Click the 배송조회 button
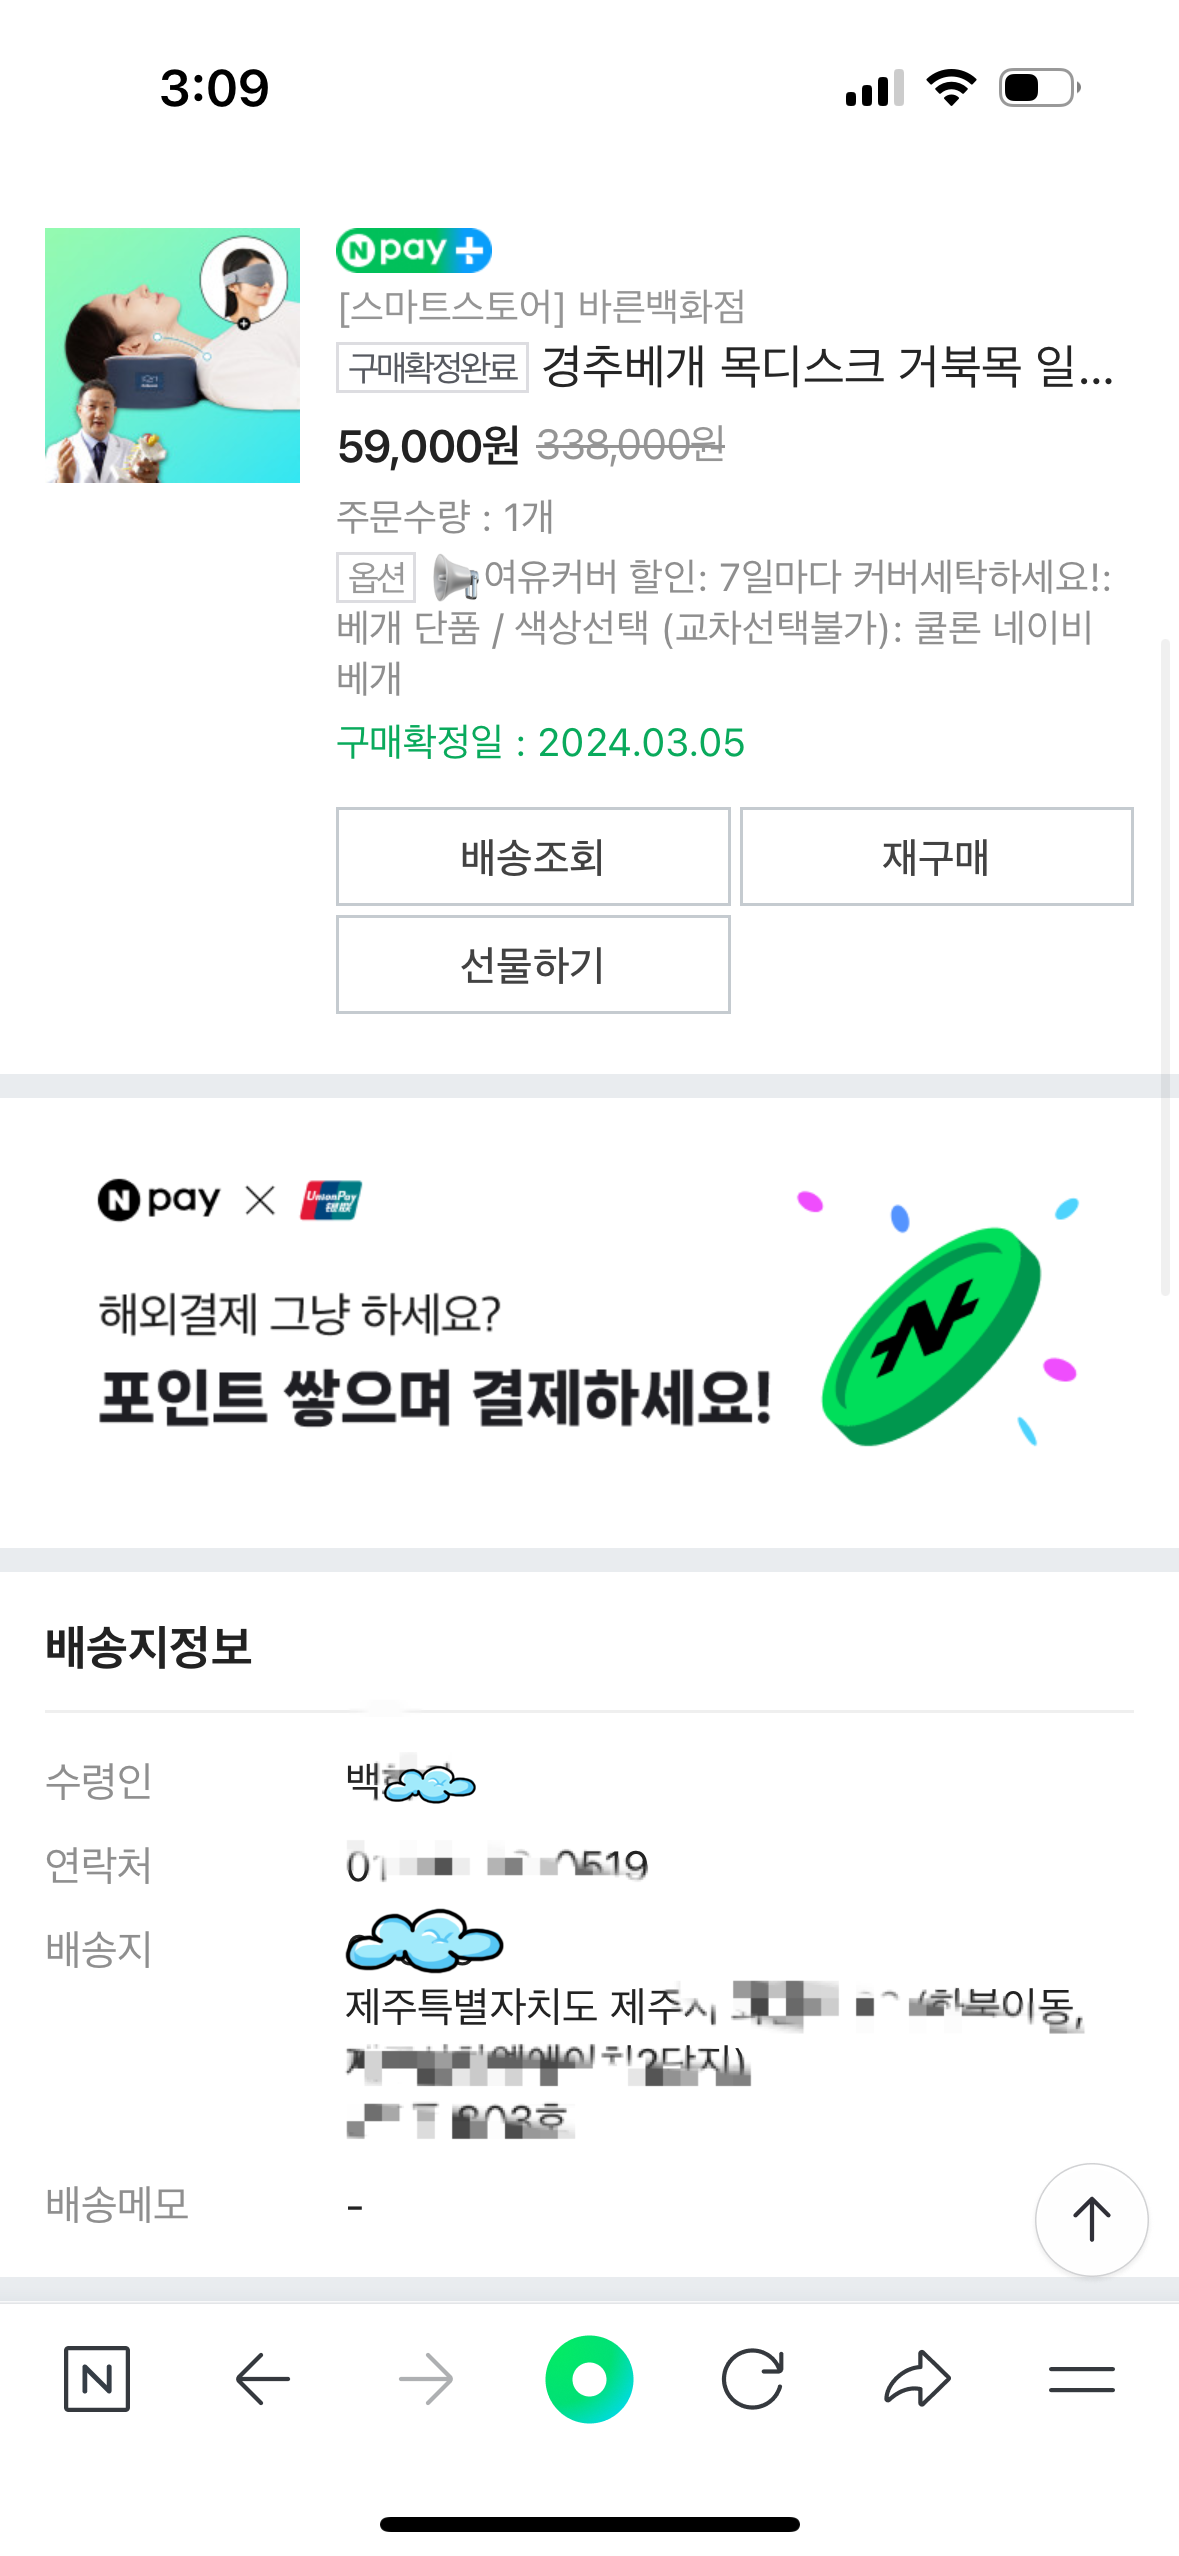This screenshot has width=1179, height=2556. pyautogui.click(x=533, y=857)
